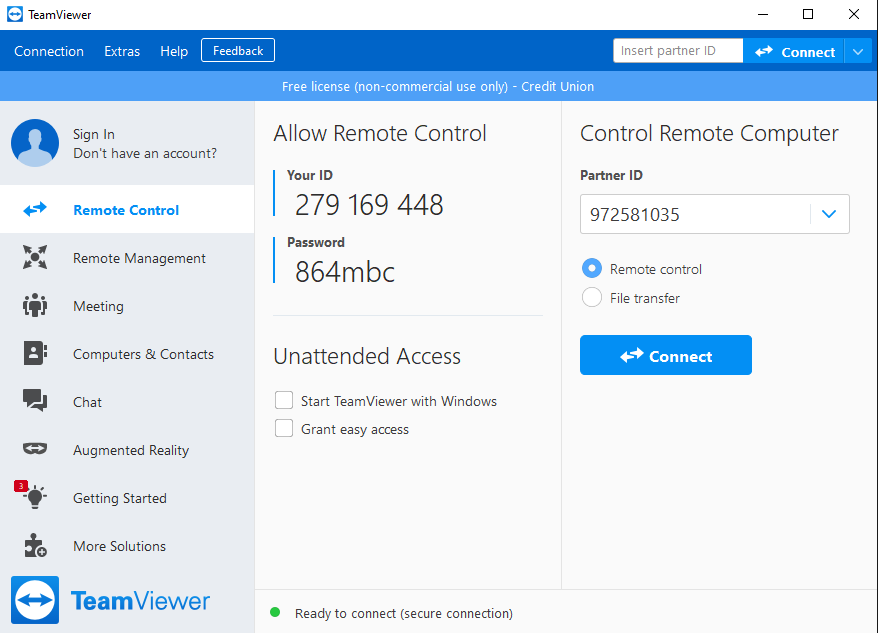Expand the Partner ID history dropdown

829,214
